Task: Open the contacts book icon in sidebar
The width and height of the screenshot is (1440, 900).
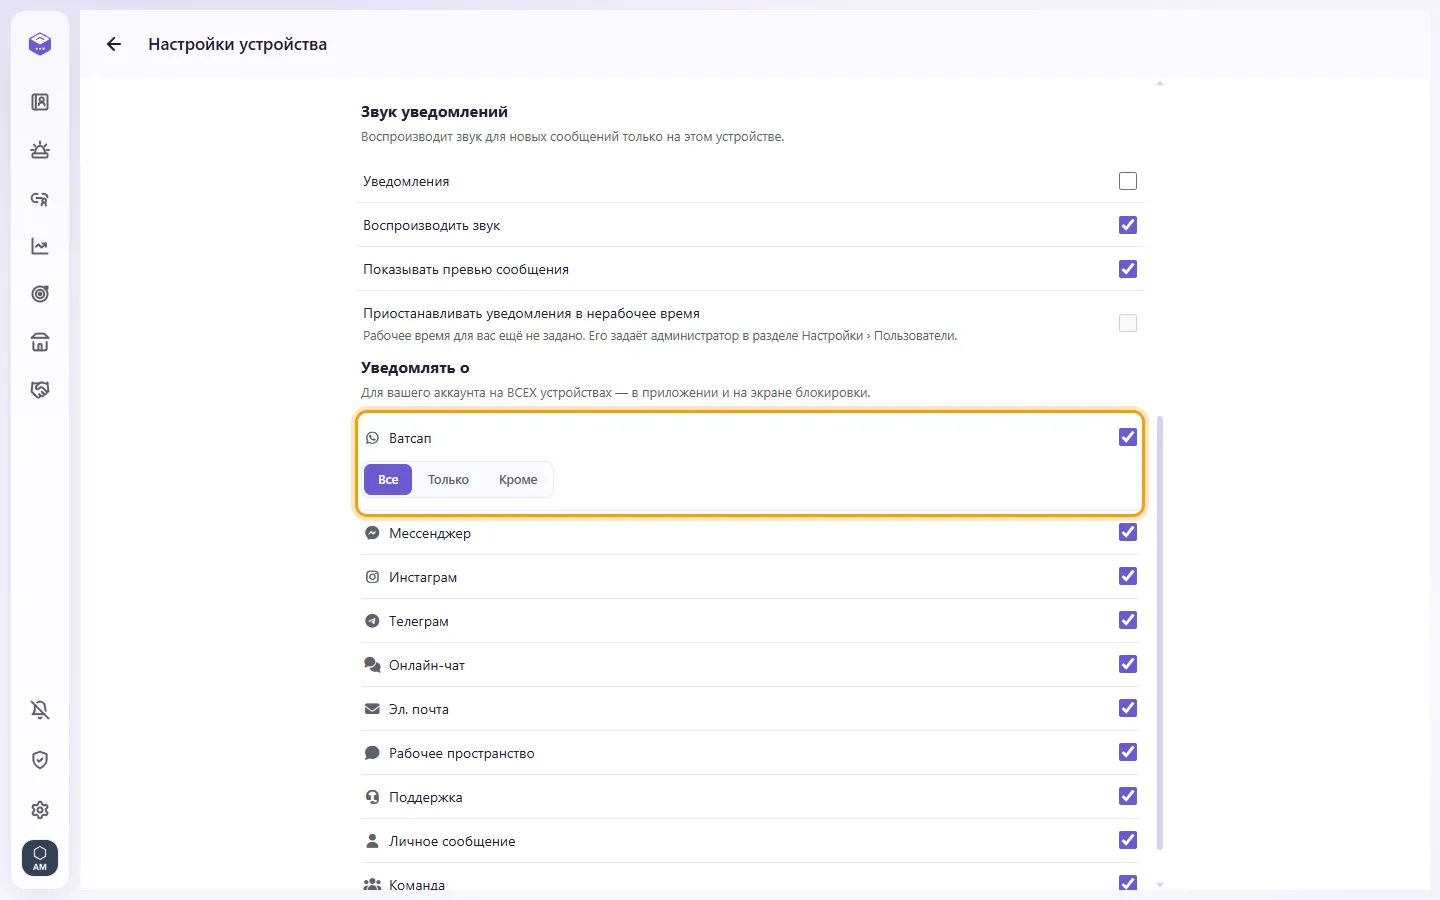Action: click(40, 102)
